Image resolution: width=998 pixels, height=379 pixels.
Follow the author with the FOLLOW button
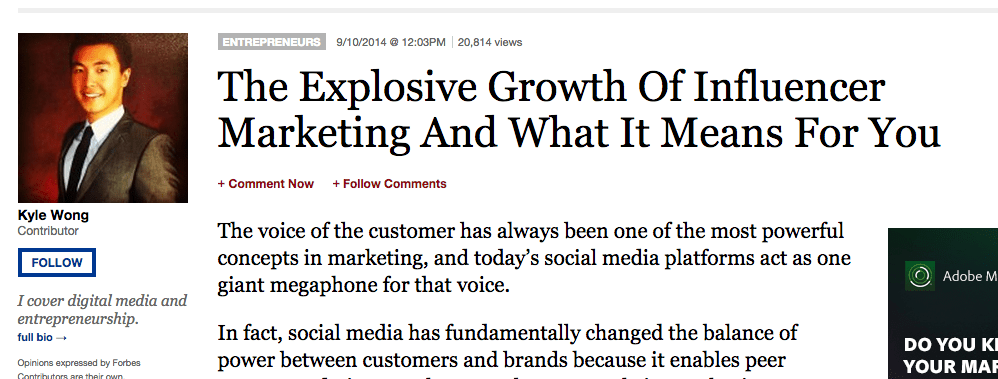point(57,262)
